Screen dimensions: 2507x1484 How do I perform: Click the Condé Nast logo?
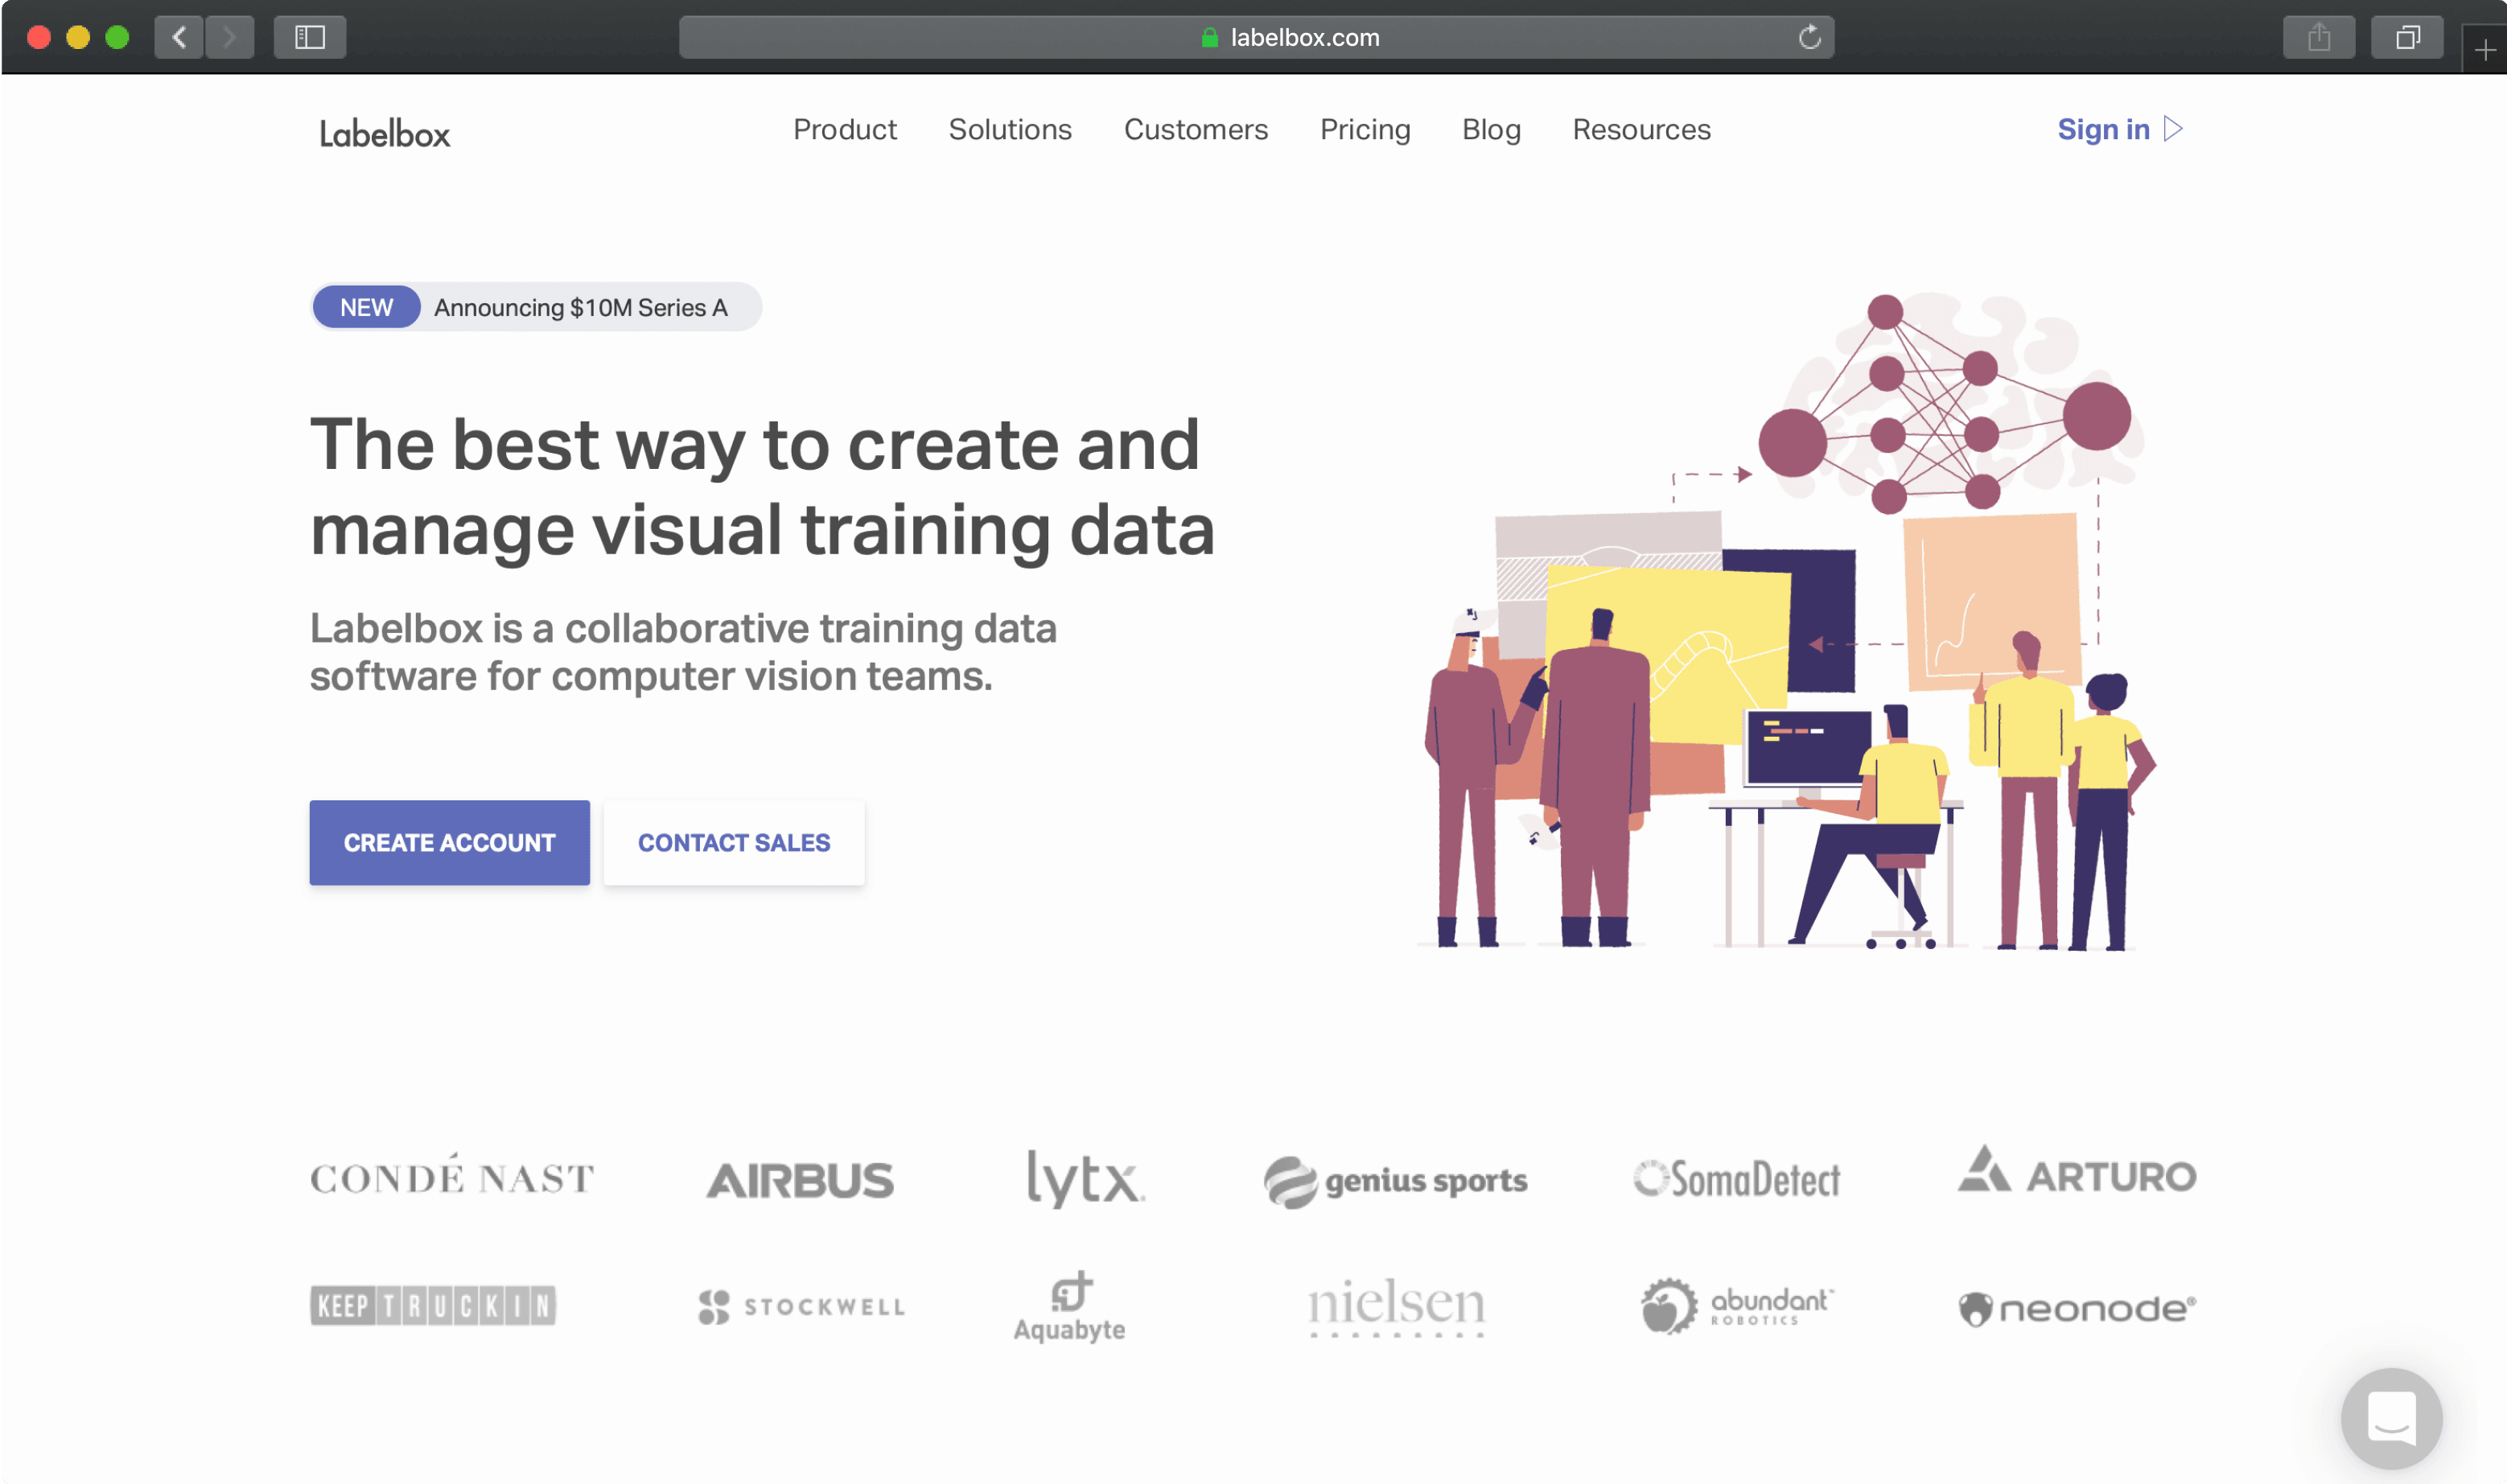coord(452,1176)
